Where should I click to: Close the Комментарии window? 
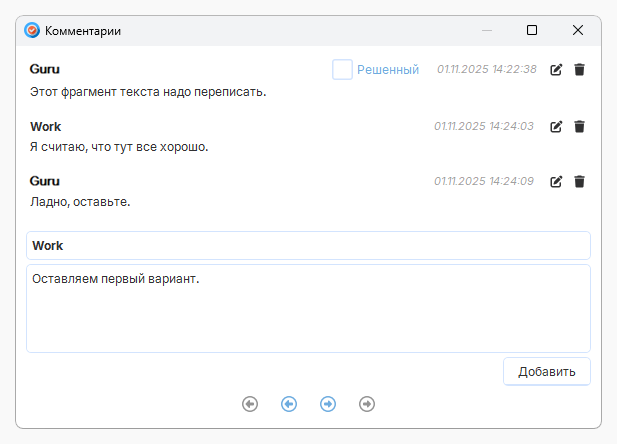pos(578,31)
